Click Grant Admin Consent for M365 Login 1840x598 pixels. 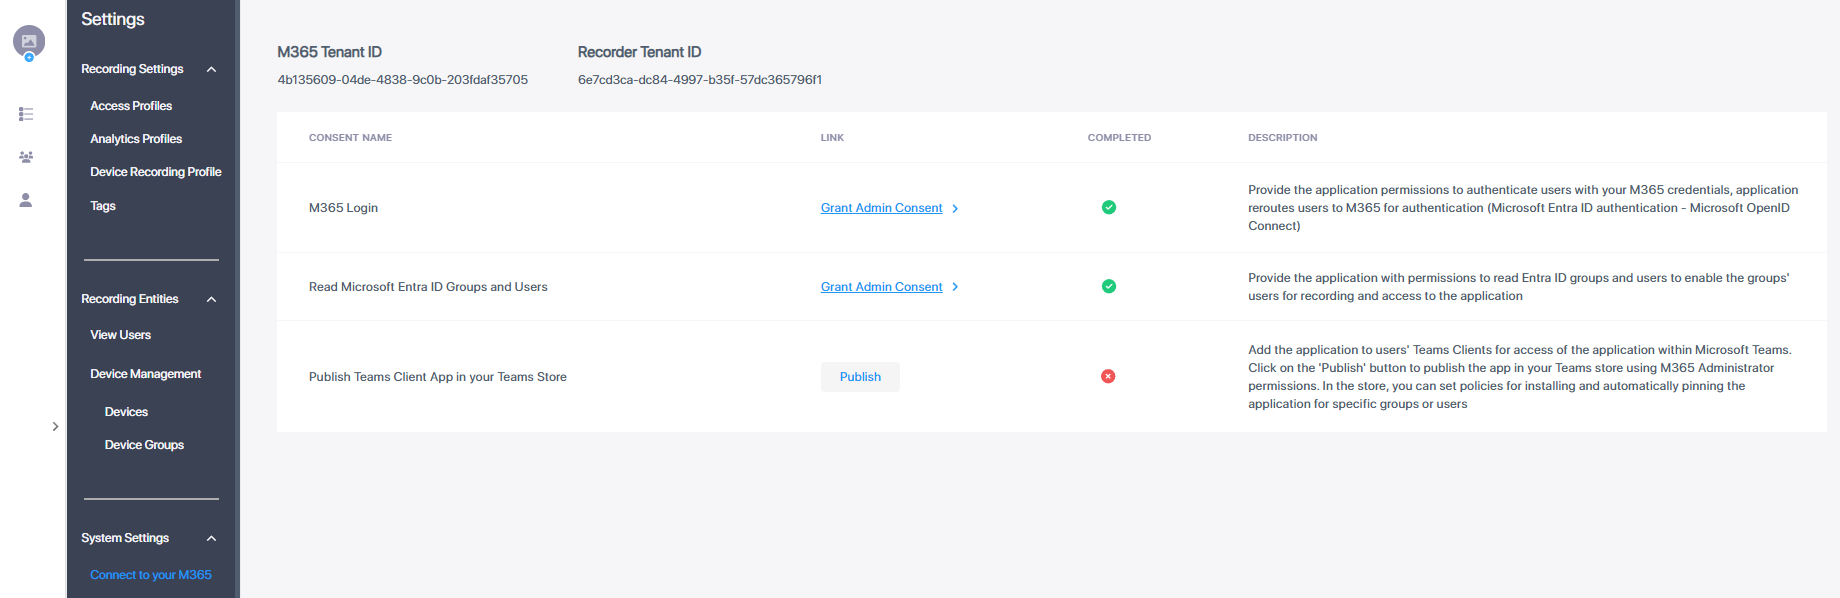point(881,208)
